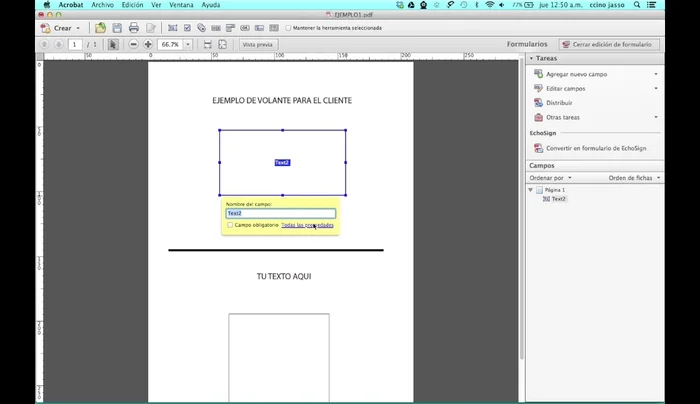The height and width of the screenshot is (404, 700).
Task: Enable the Campo obligatorio checkbox
Action: coord(230,225)
